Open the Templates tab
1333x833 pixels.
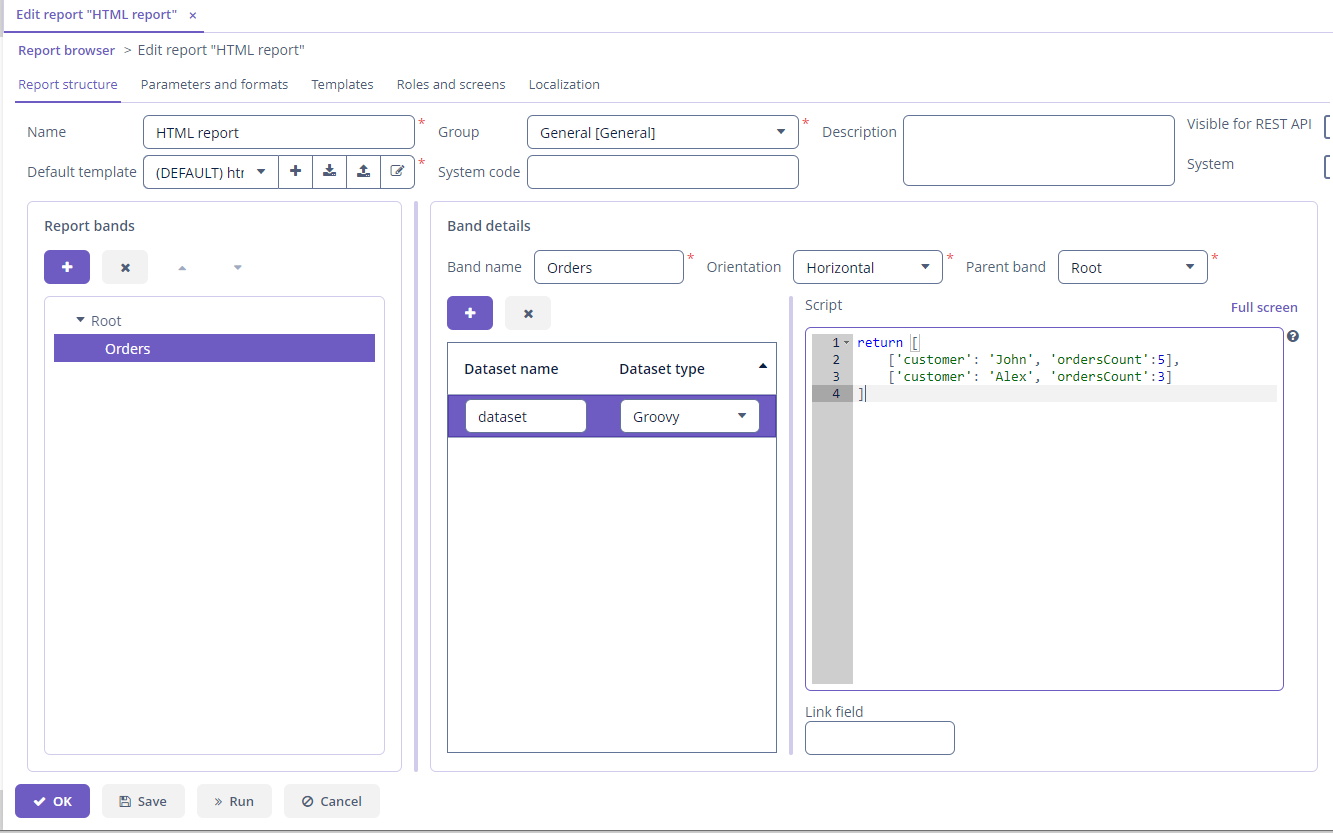coord(342,84)
